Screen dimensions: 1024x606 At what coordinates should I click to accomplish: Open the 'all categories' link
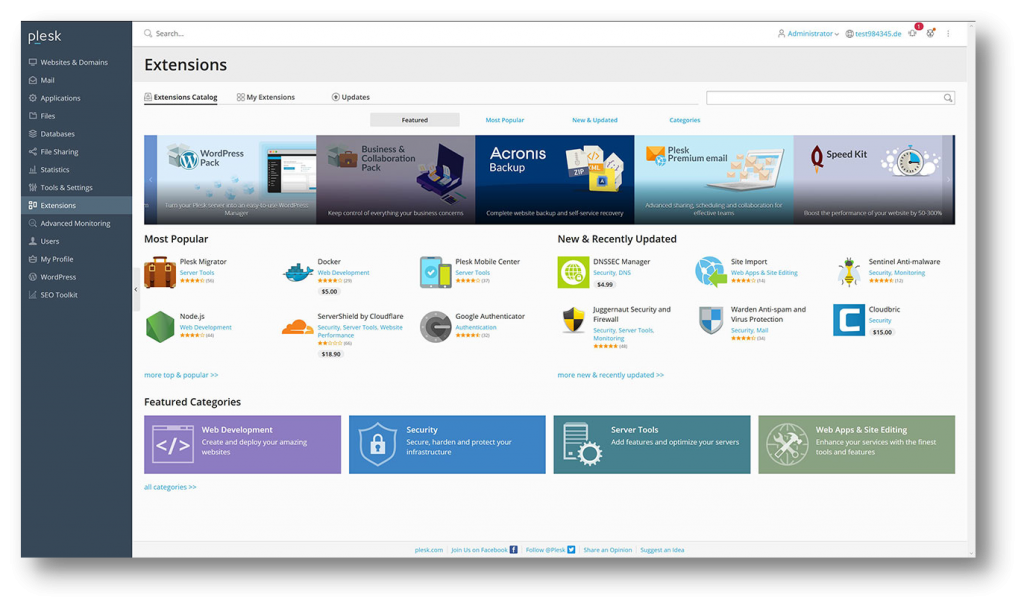point(170,487)
